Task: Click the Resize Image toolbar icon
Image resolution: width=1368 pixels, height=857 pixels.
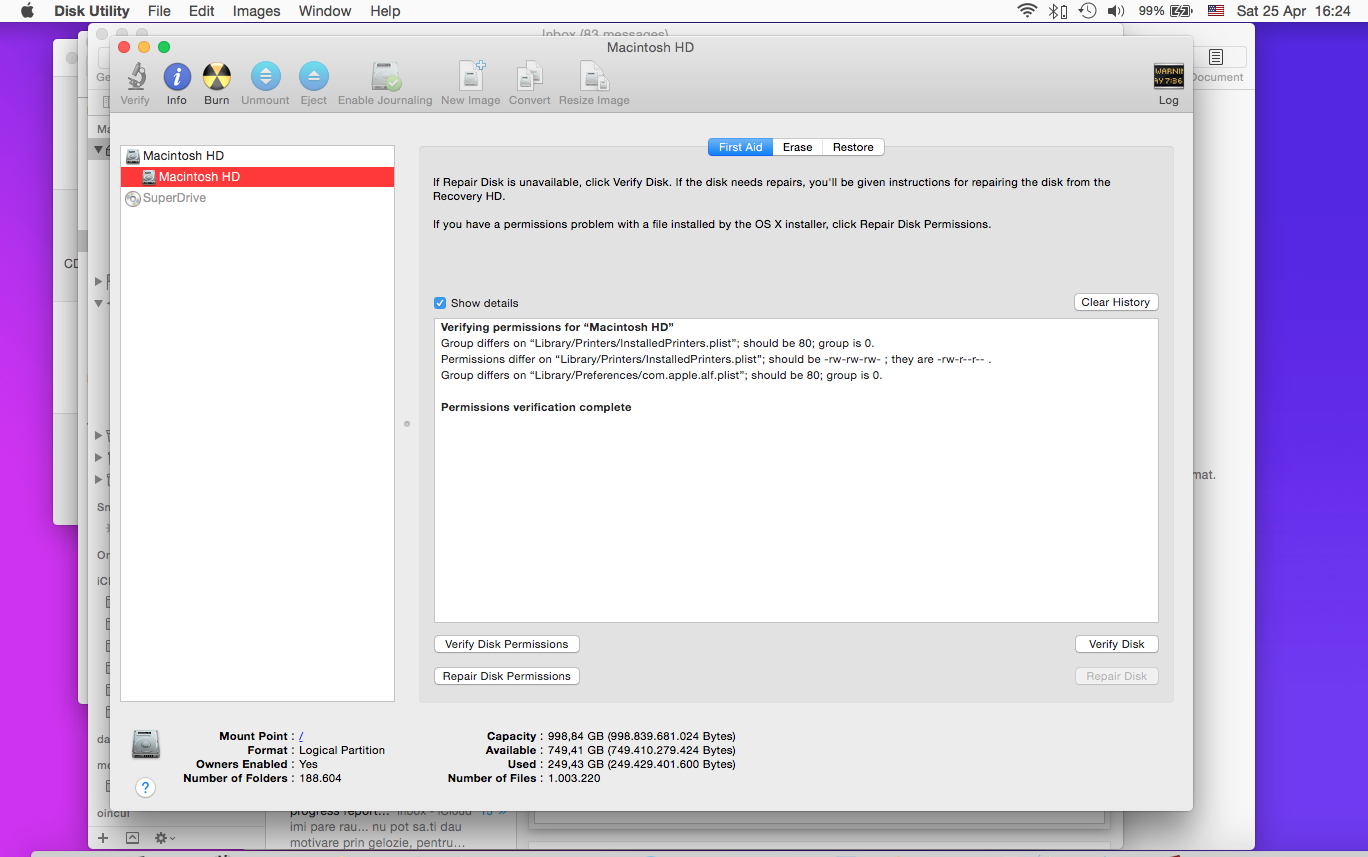Action: pyautogui.click(x=594, y=77)
